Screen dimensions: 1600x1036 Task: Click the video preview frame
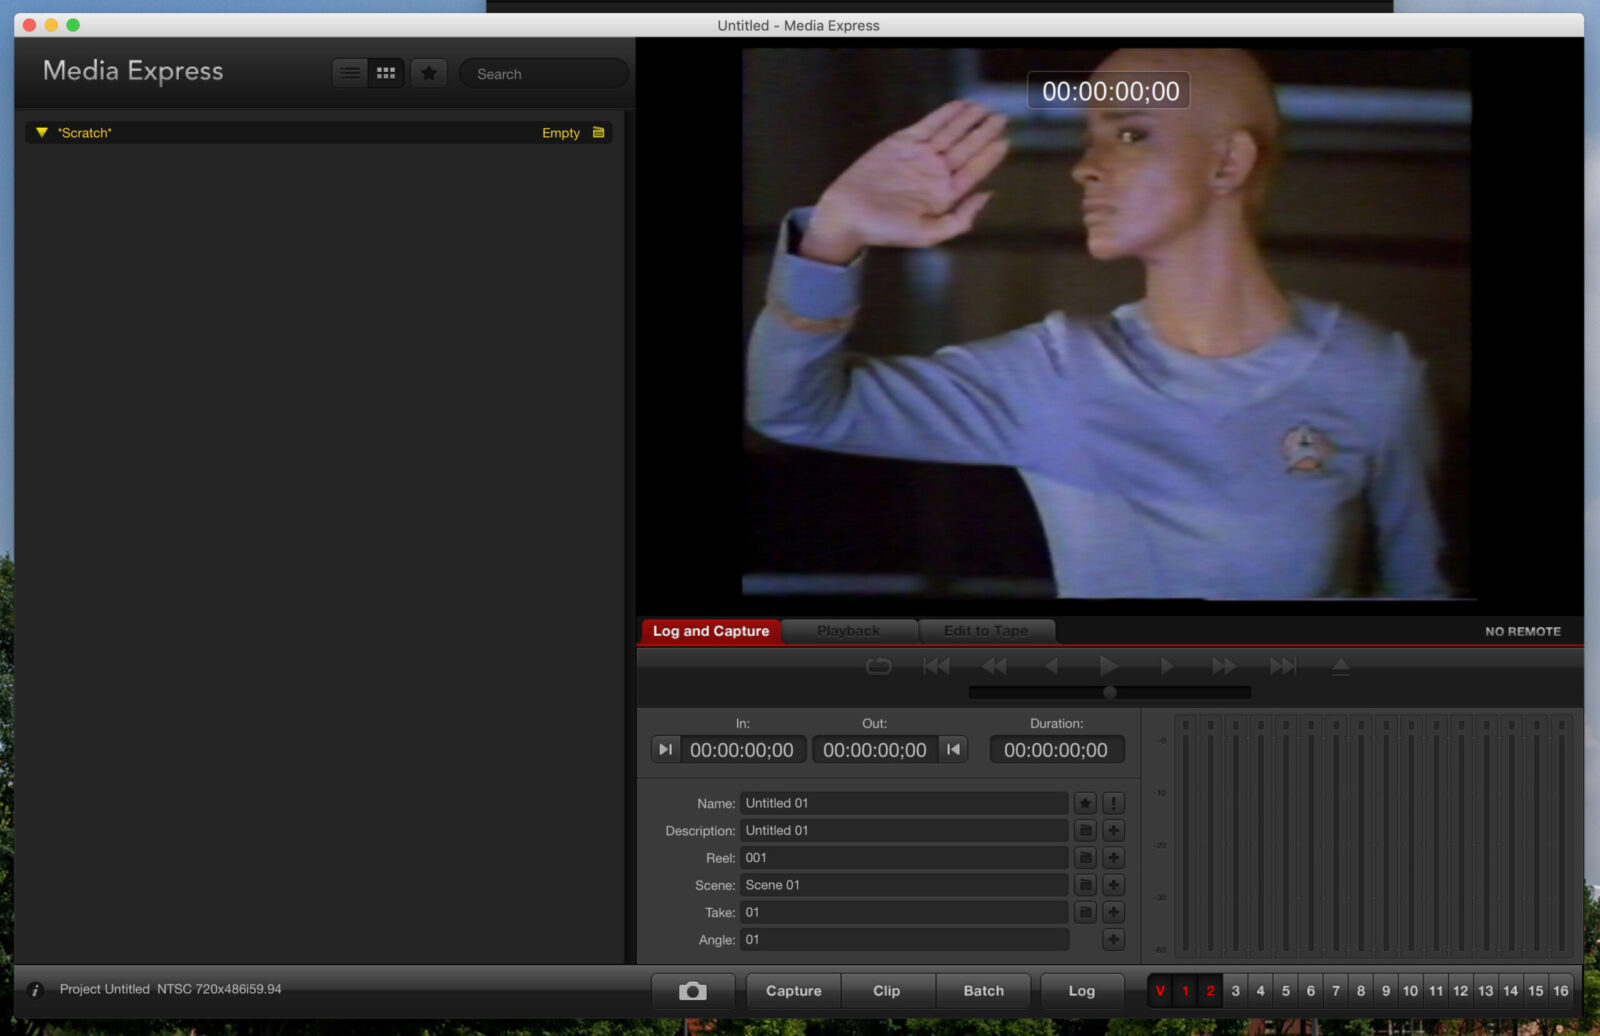1108,323
